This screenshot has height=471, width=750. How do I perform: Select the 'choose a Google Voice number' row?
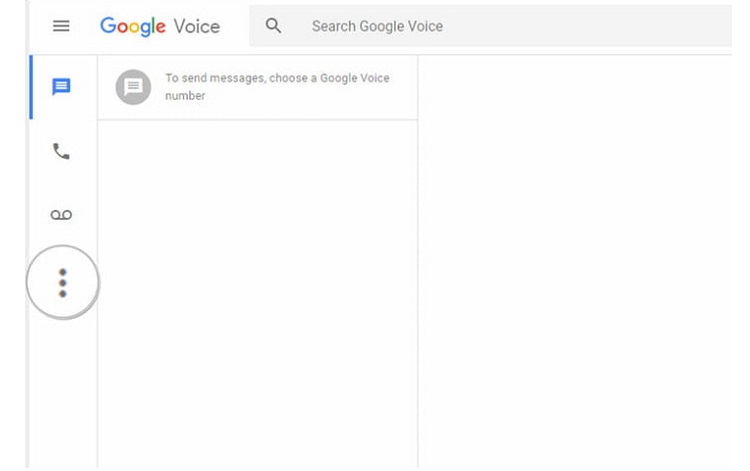257,87
